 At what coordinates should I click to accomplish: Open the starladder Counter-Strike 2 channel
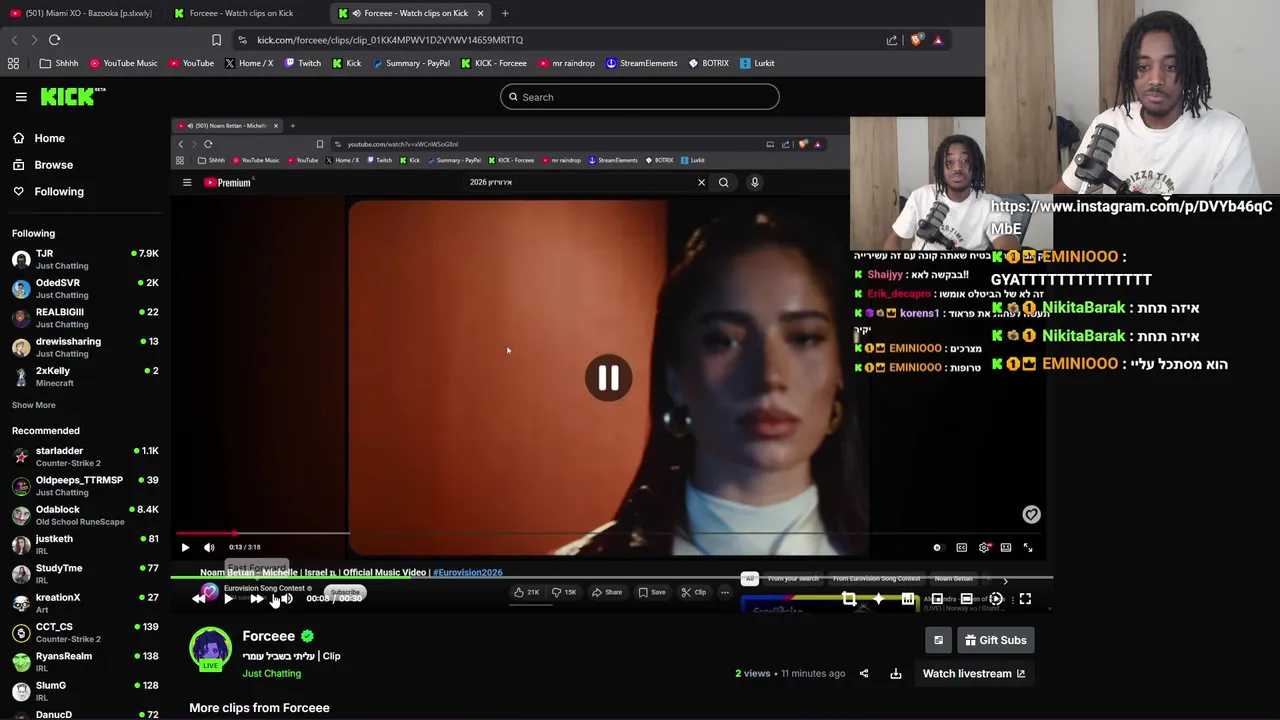85,456
